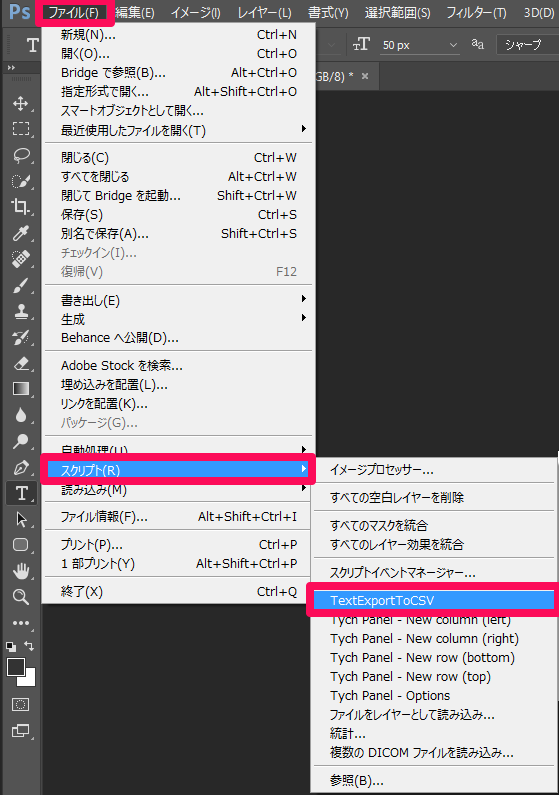The height and width of the screenshot is (795, 559).
Task: Choose 埋め込みを配置(L)... menu item
Action: 178,385
